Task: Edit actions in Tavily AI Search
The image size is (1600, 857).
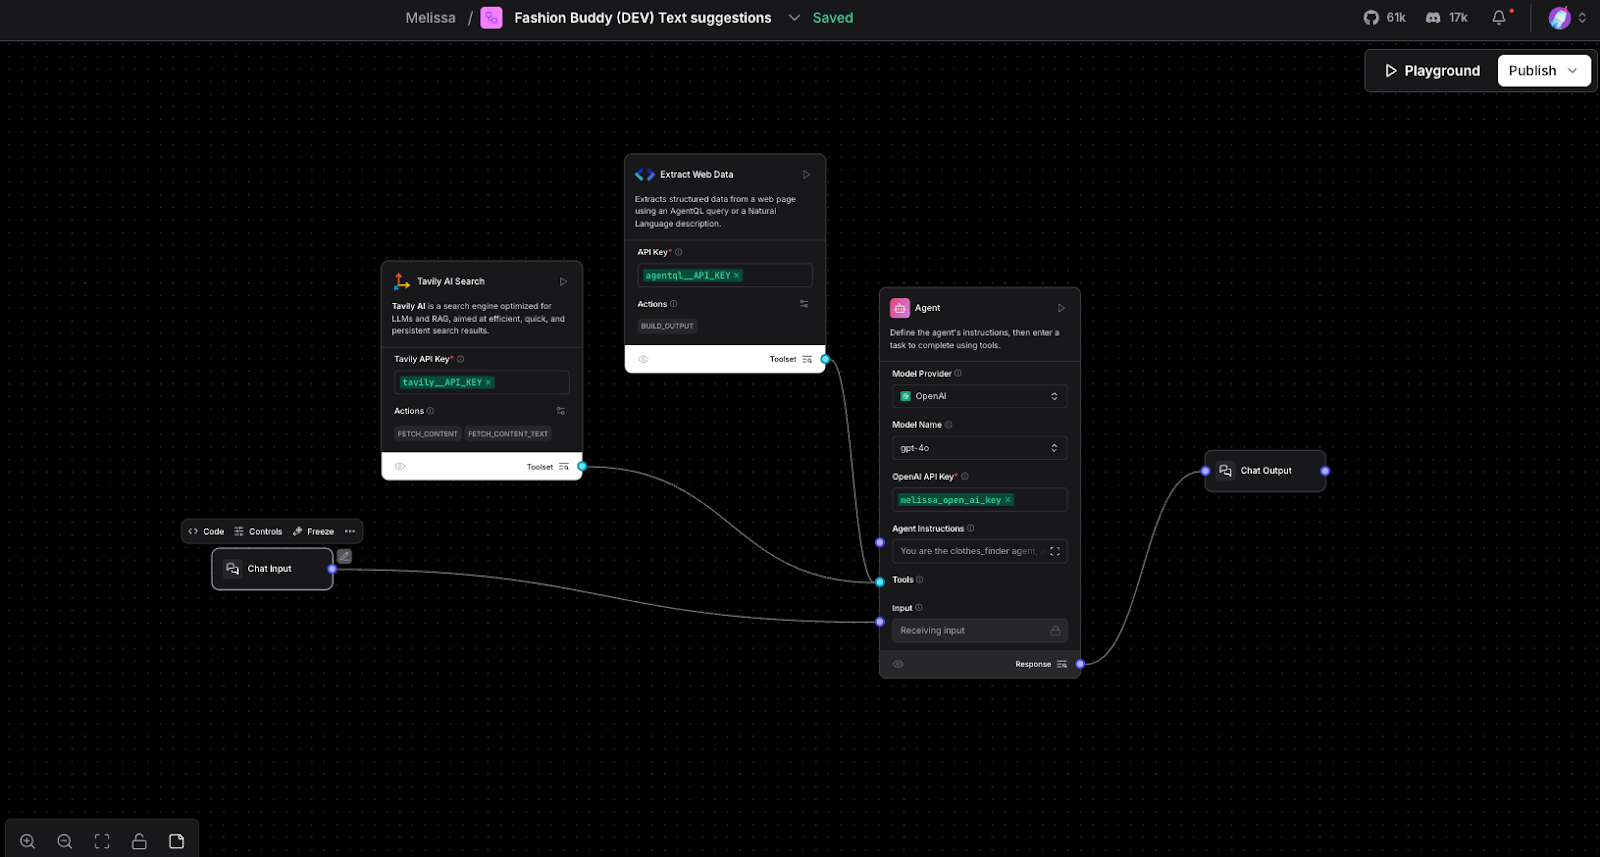Action: coord(561,411)
